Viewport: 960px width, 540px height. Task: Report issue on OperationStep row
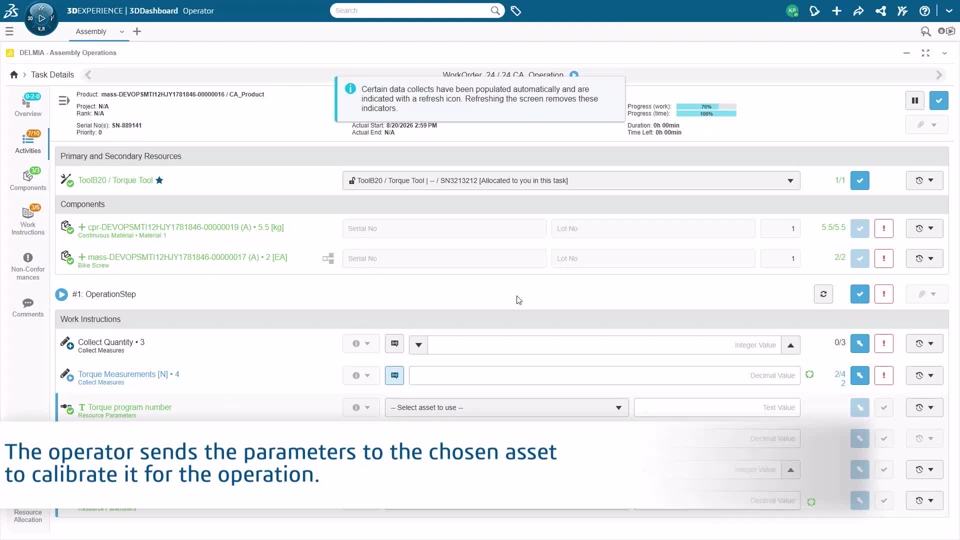[x=884, y=294]
